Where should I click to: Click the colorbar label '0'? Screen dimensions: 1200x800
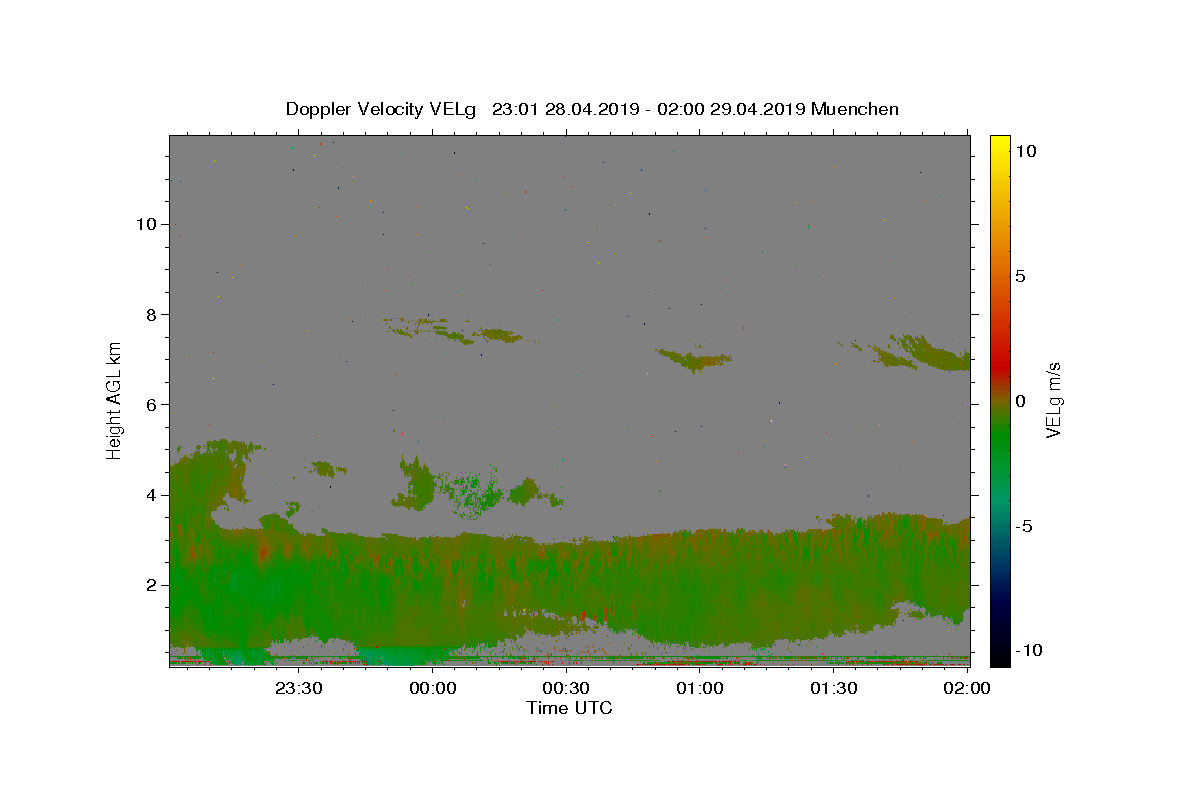pos(1020,401)
